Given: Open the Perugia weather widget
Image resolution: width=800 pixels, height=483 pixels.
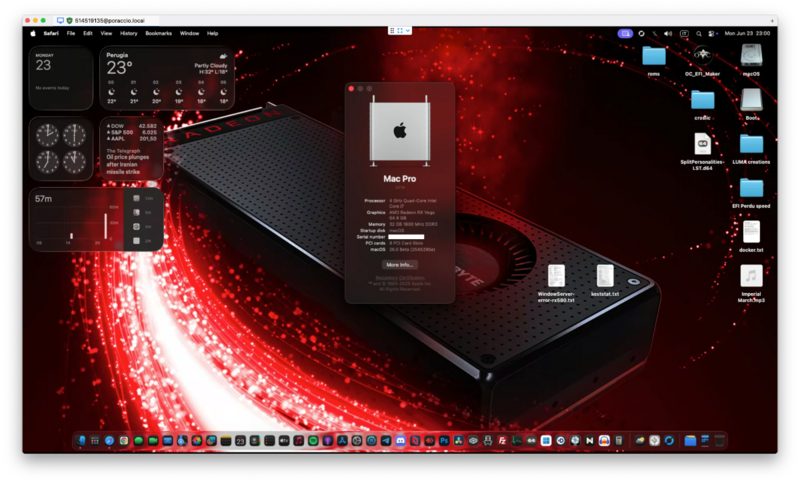Looking at the screenshot, I should (167, 78).
